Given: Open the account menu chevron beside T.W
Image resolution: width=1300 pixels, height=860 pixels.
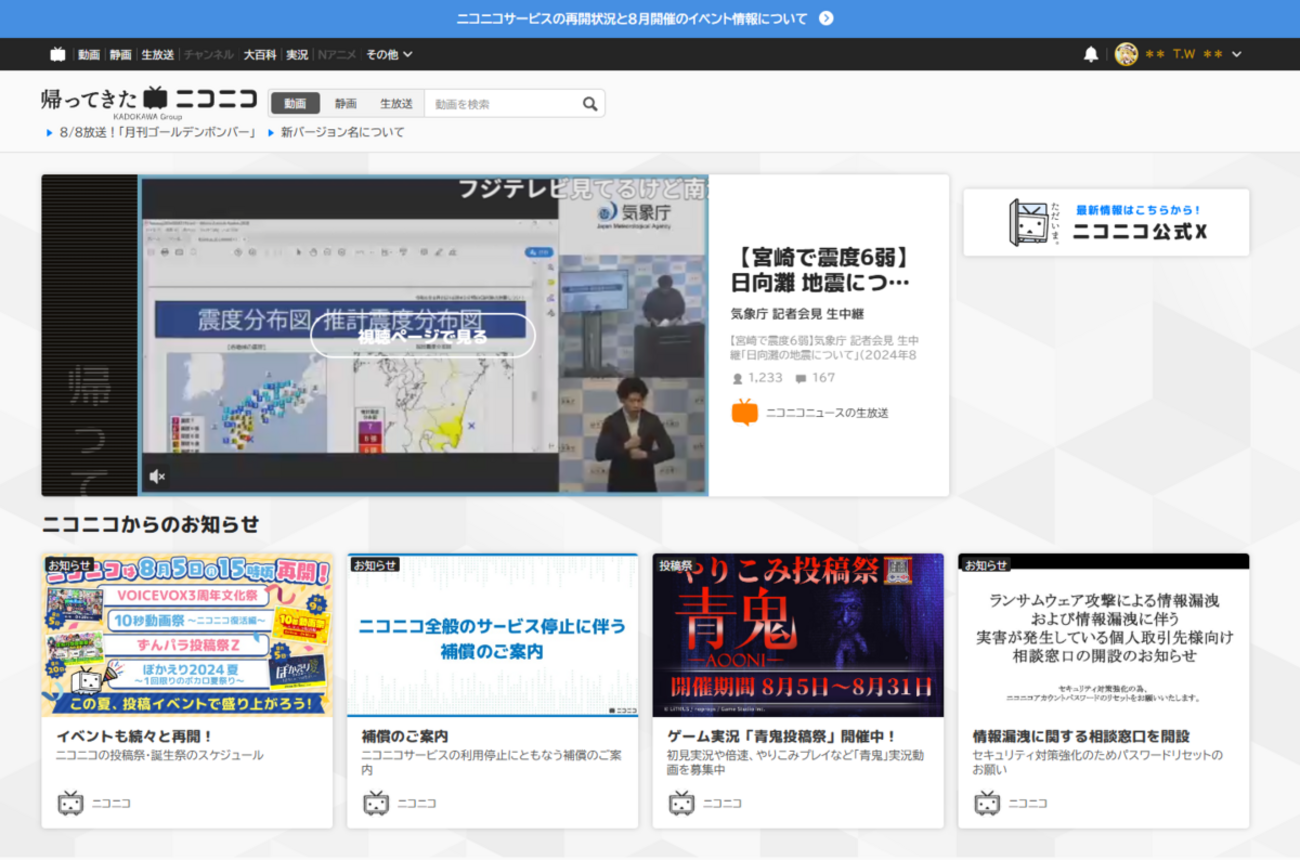Looking at the screenshot, I should (x=1238, y=55).
